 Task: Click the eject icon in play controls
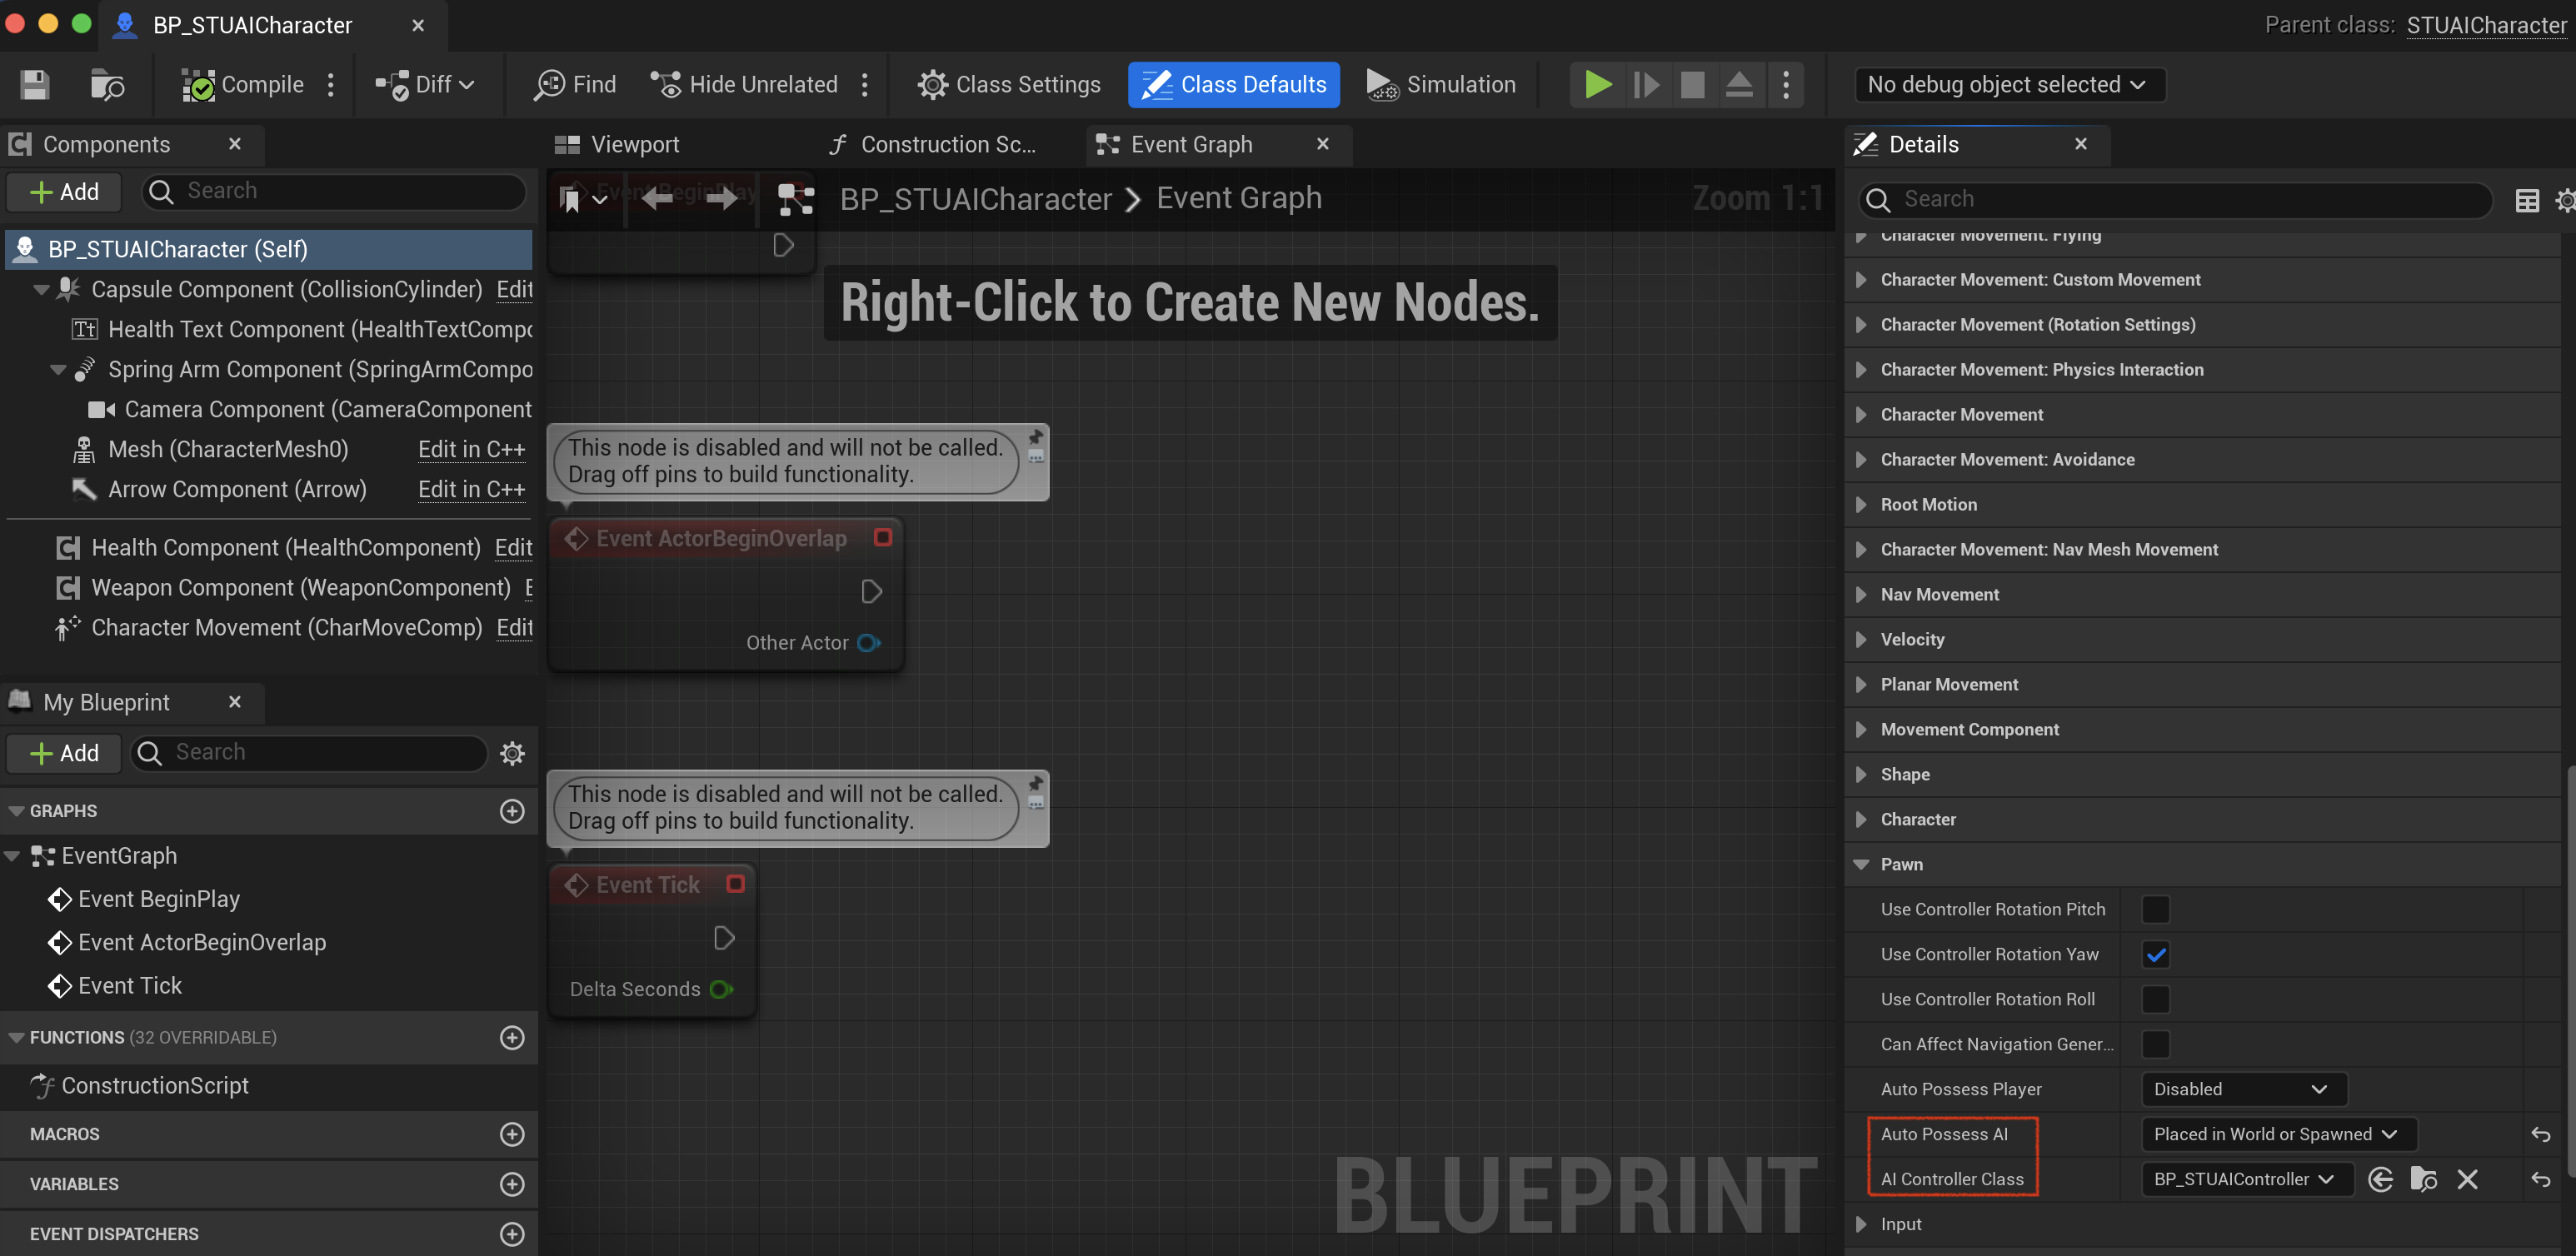(x=1739, y=85)
